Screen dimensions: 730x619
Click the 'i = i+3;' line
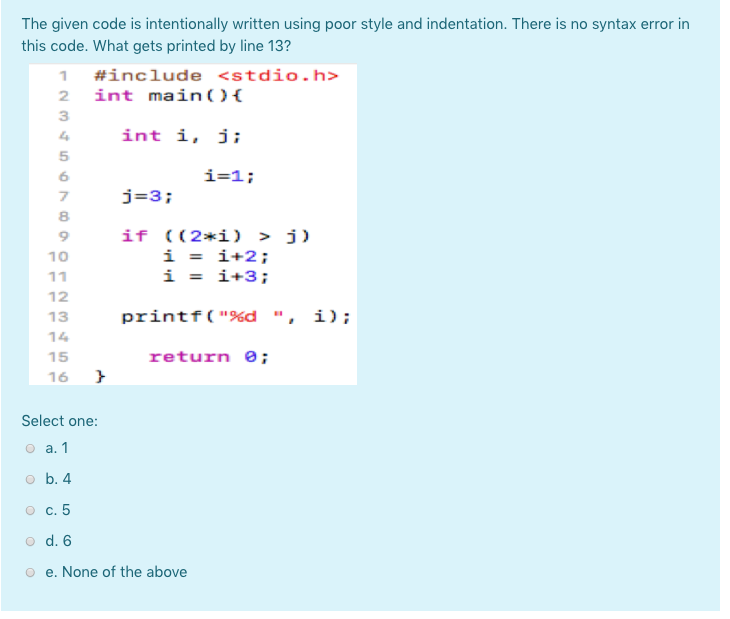click(216, 276)
